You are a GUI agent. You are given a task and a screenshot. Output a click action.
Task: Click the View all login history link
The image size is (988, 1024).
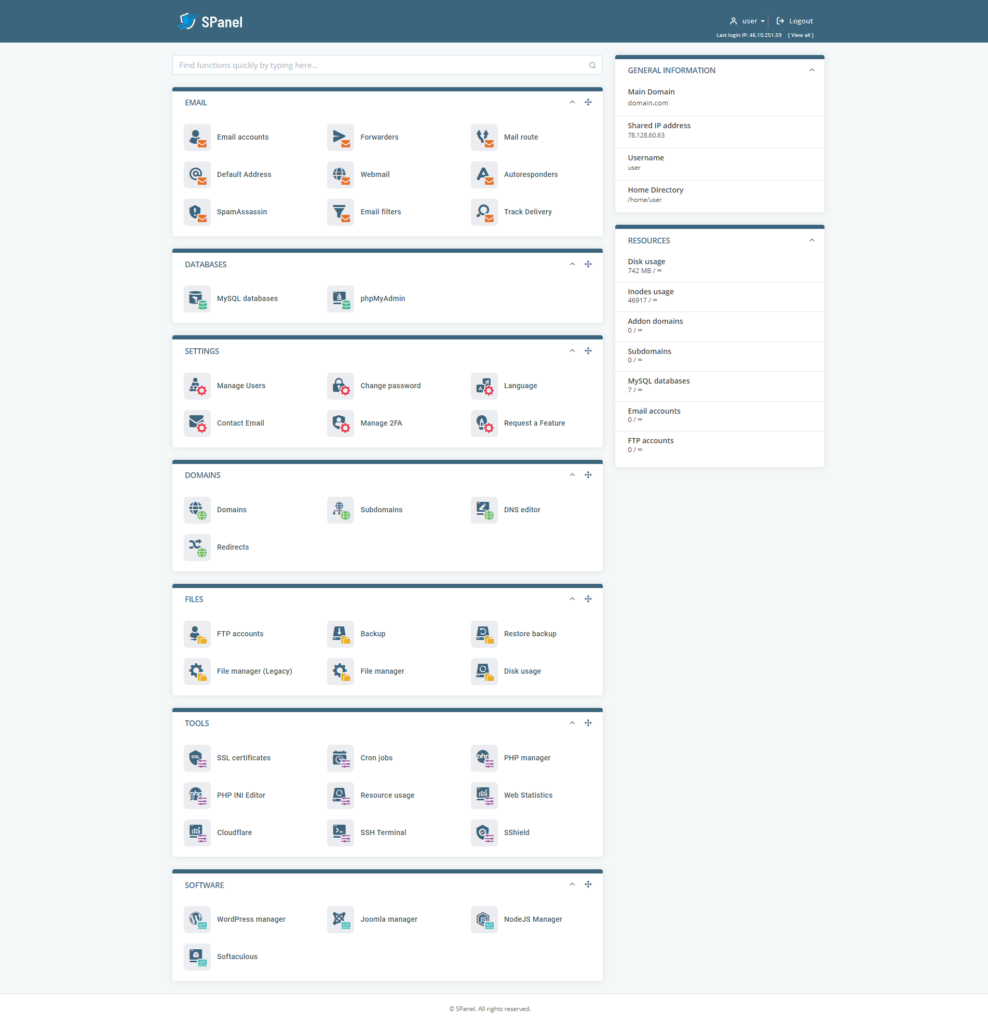click(799, 34)
